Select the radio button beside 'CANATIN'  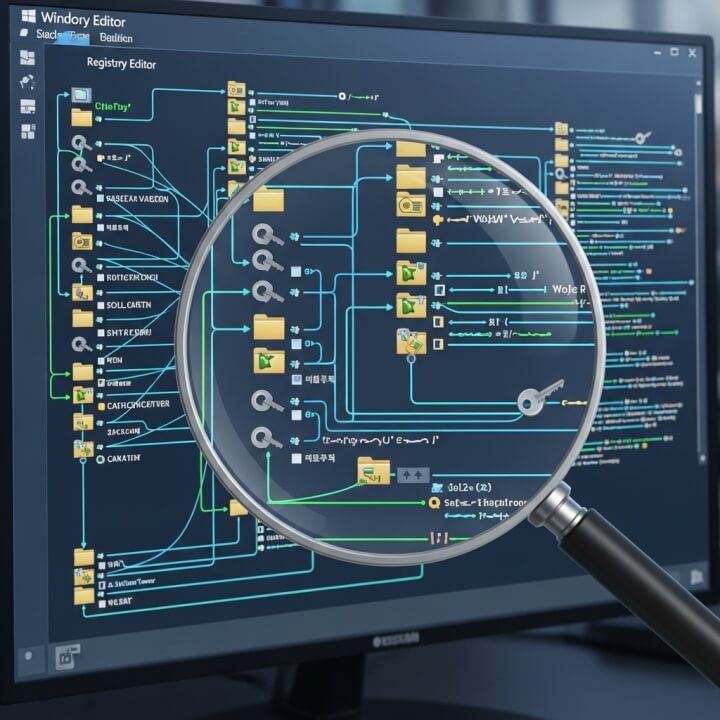[99, 458]
